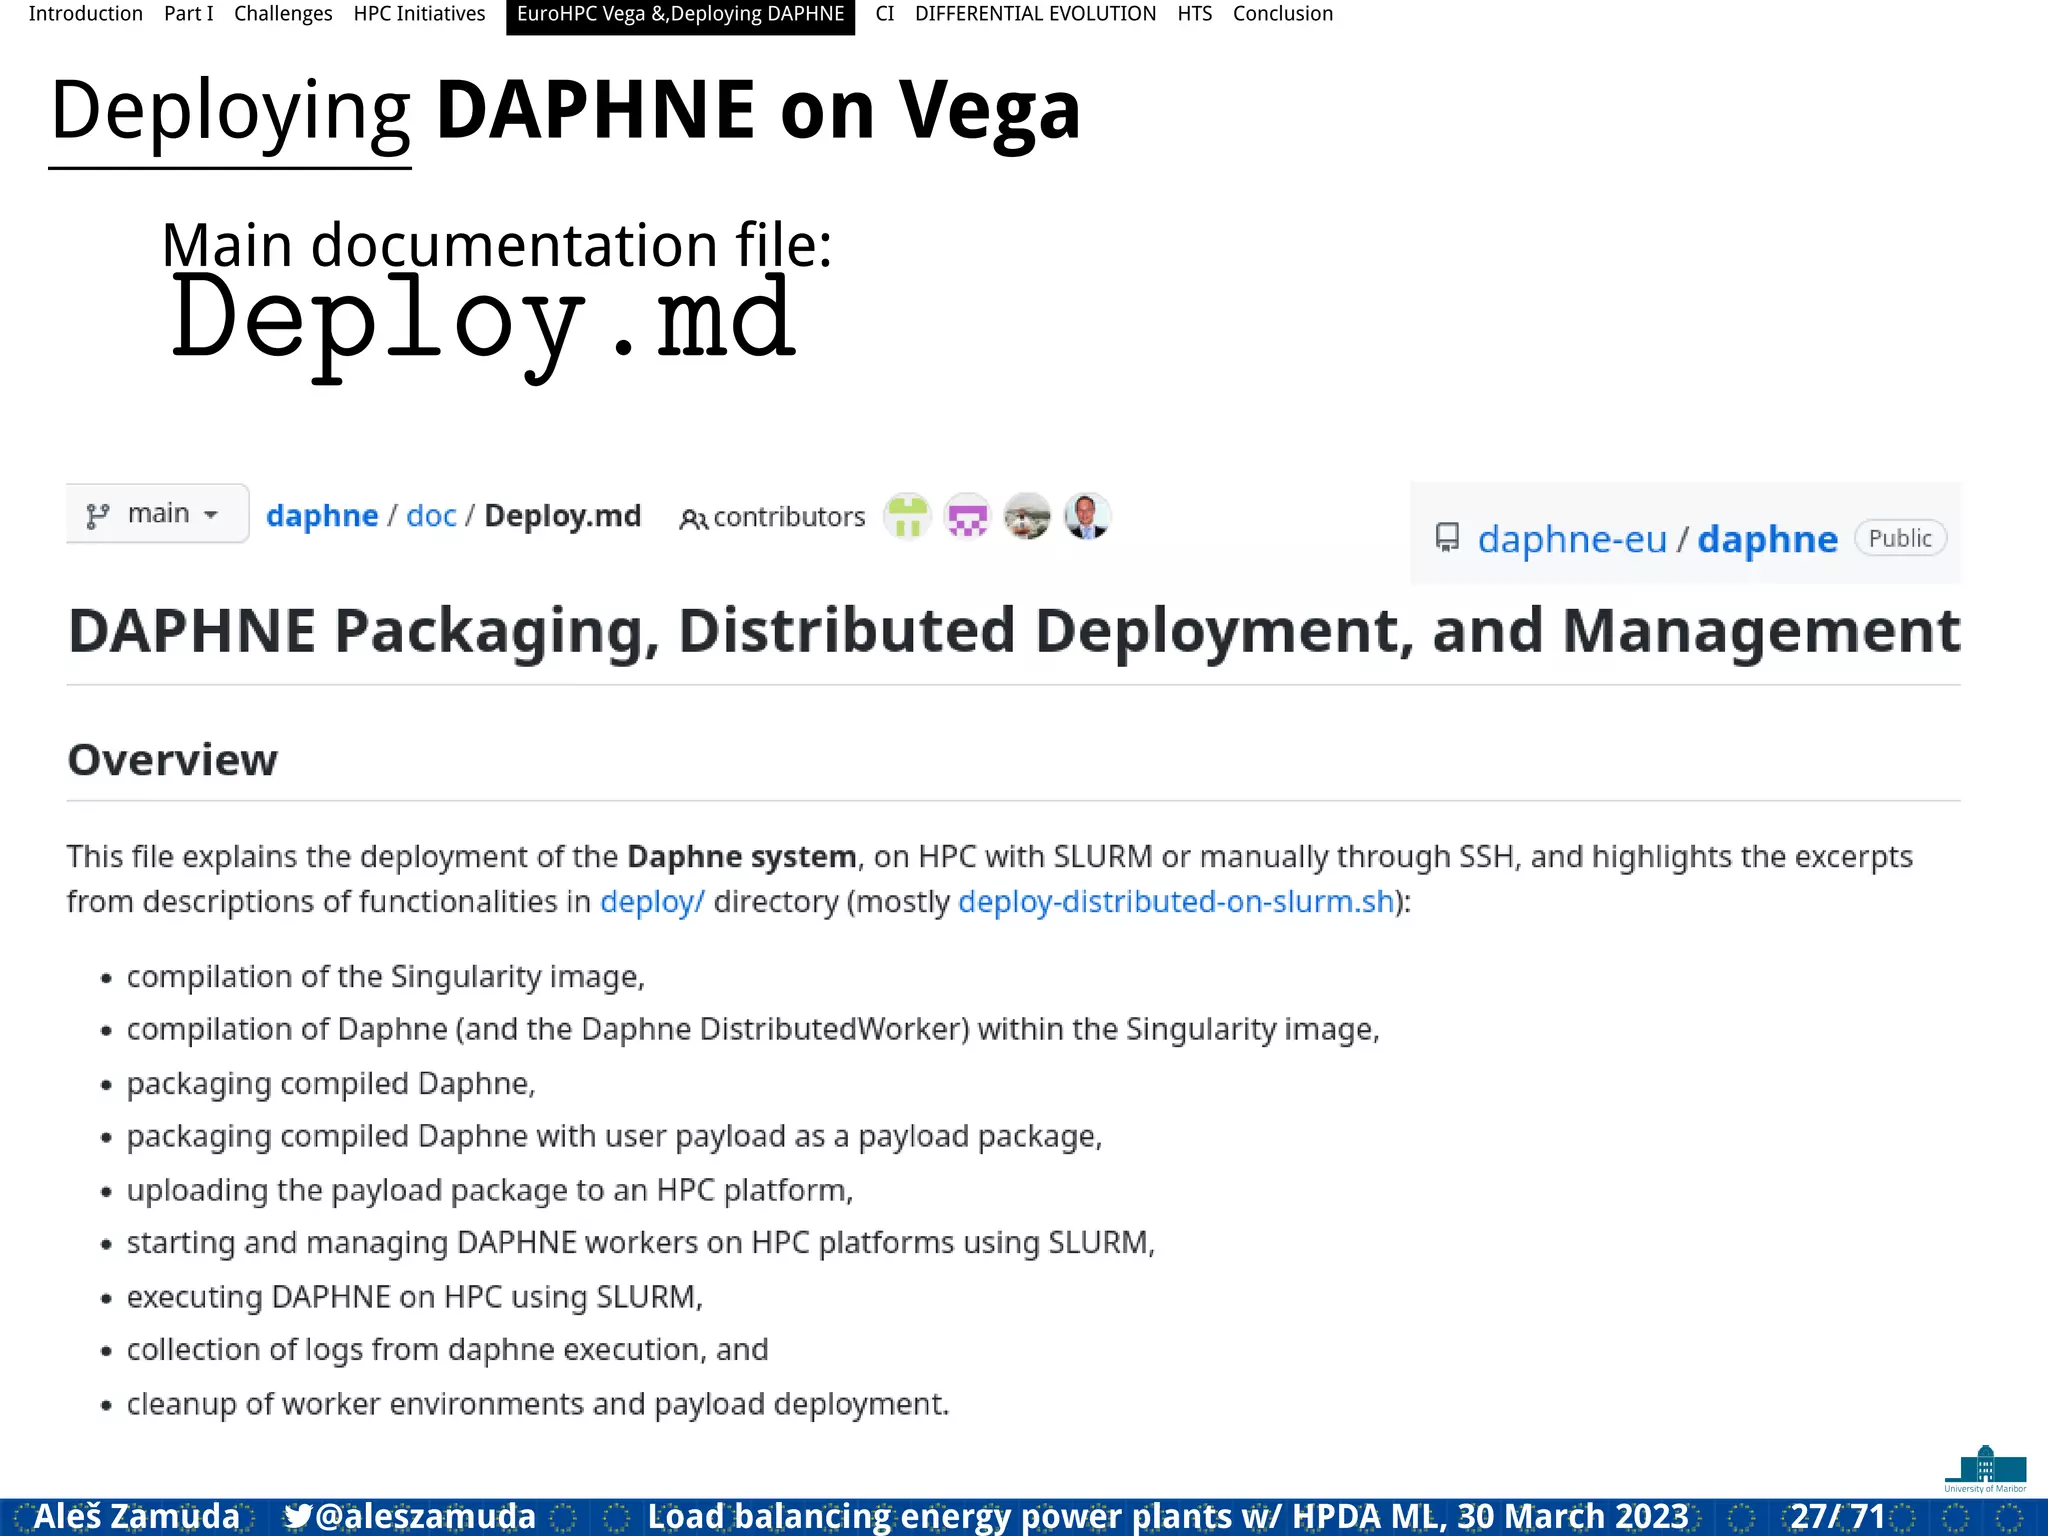Screen dimensions: 2048x1536
Task: Expand the main branch dropdown
Action: pyautogui.click(x=157, y=514)
